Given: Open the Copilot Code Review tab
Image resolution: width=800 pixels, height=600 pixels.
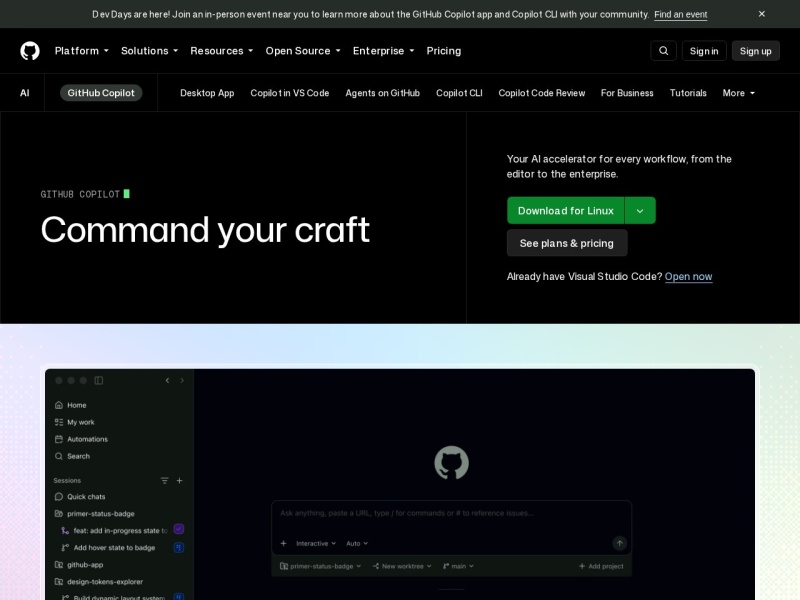Looking at the screenshot, I should 541,93.
